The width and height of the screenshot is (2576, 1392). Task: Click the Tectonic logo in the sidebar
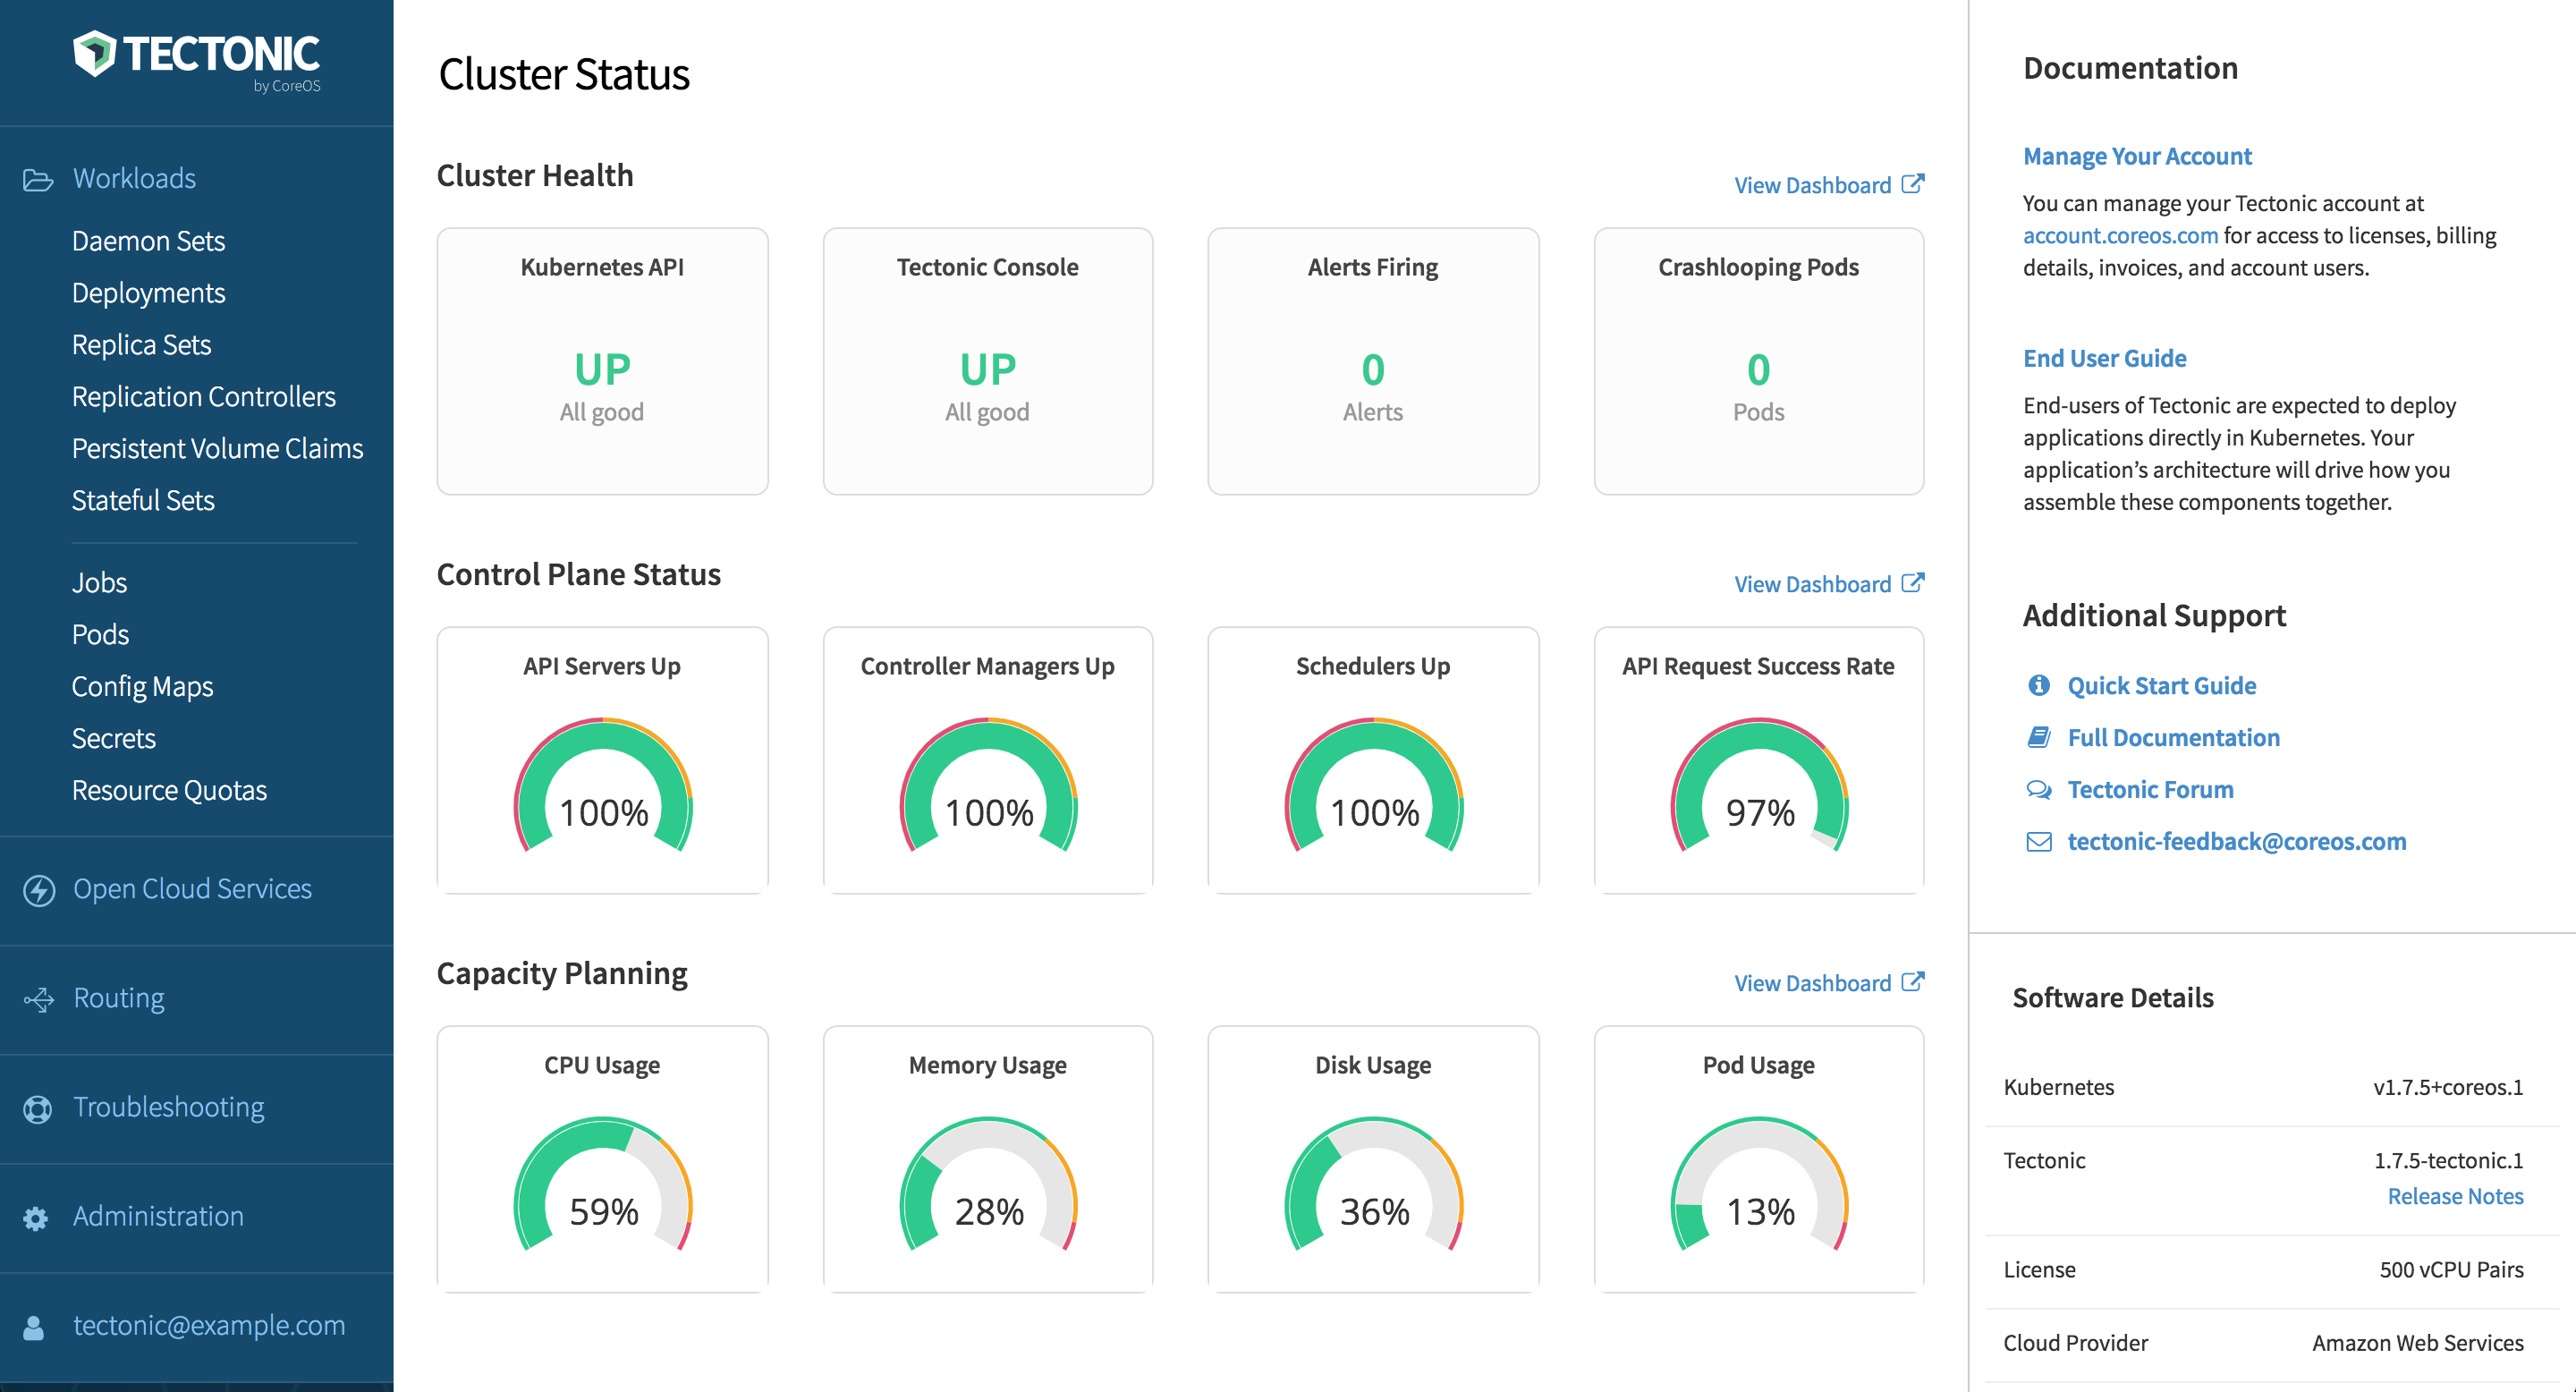click(196, 59)
